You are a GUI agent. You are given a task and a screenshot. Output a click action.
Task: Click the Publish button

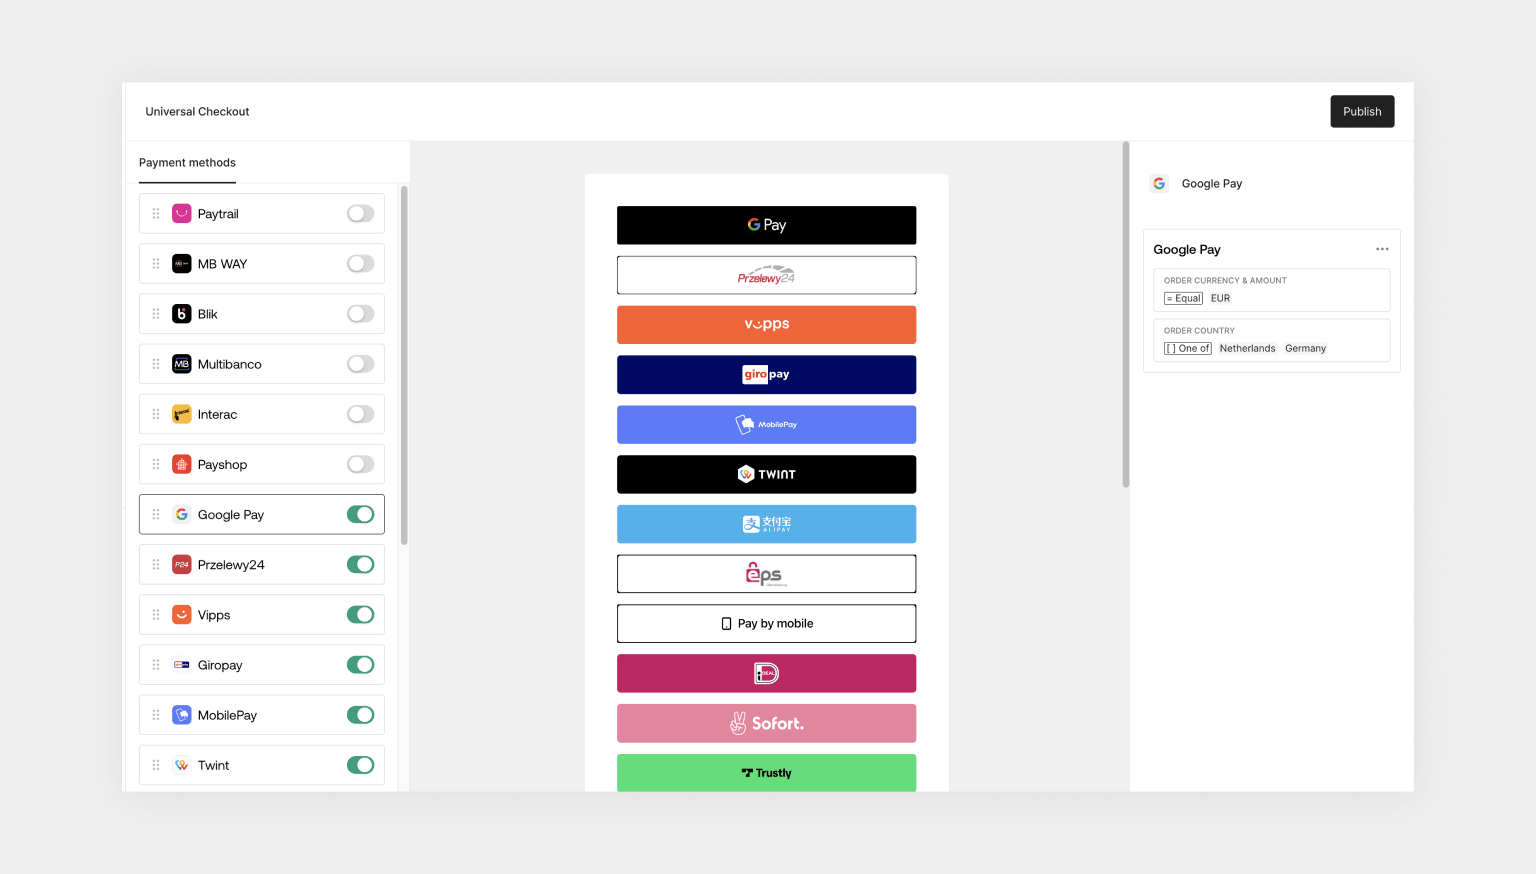click(1362, 112)
